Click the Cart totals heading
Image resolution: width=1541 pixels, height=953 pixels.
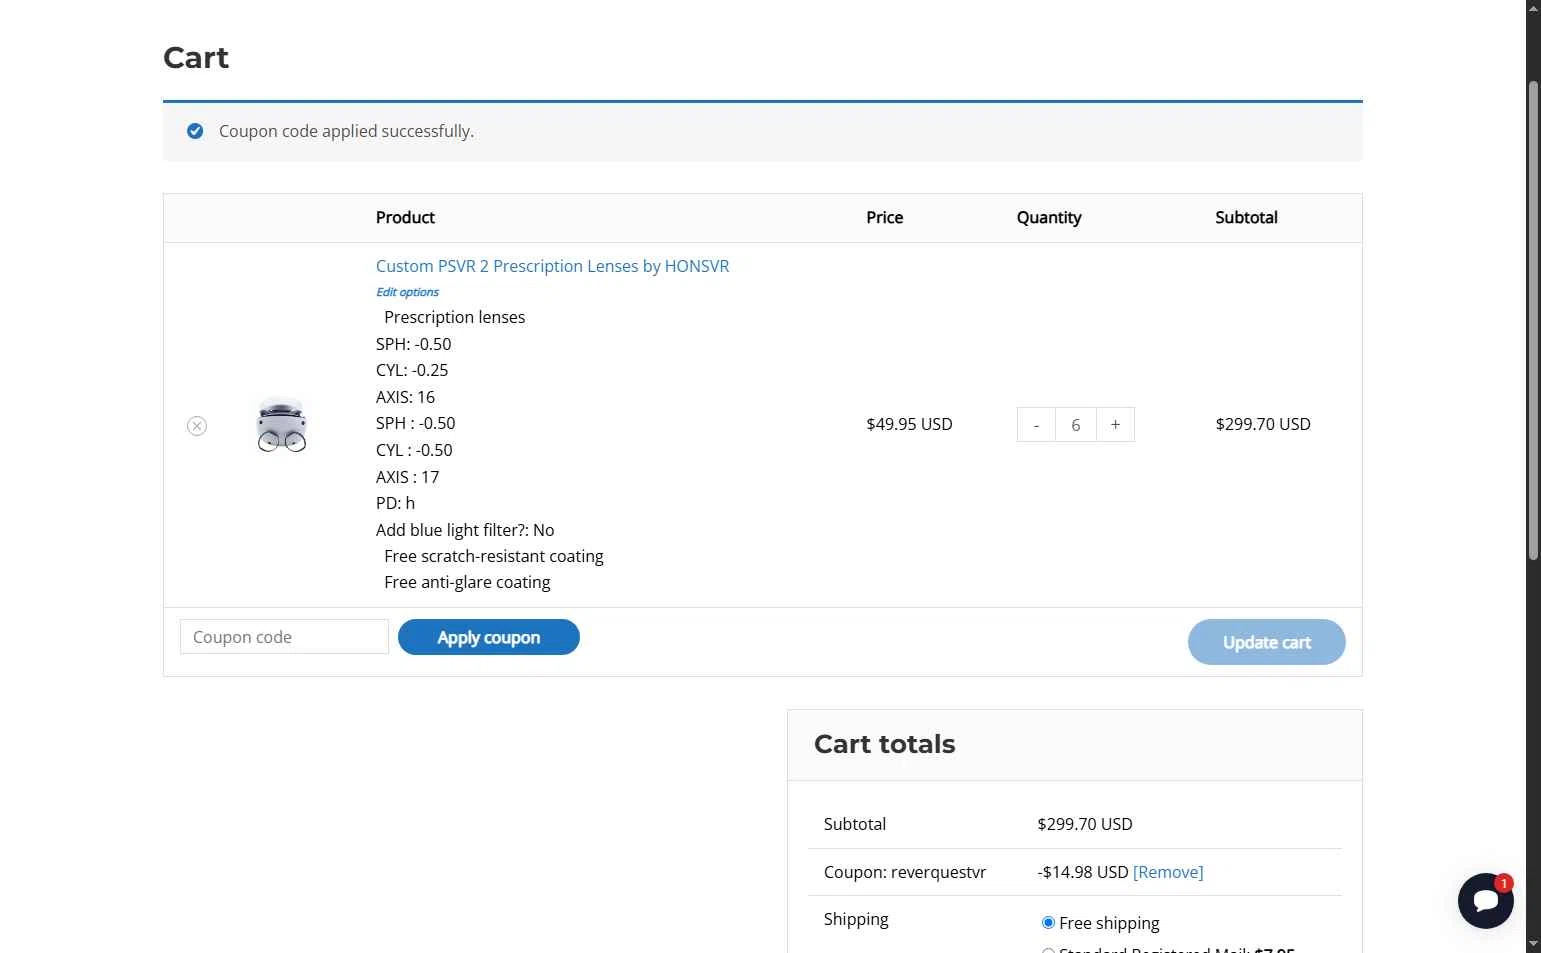[x=884, y=744]
